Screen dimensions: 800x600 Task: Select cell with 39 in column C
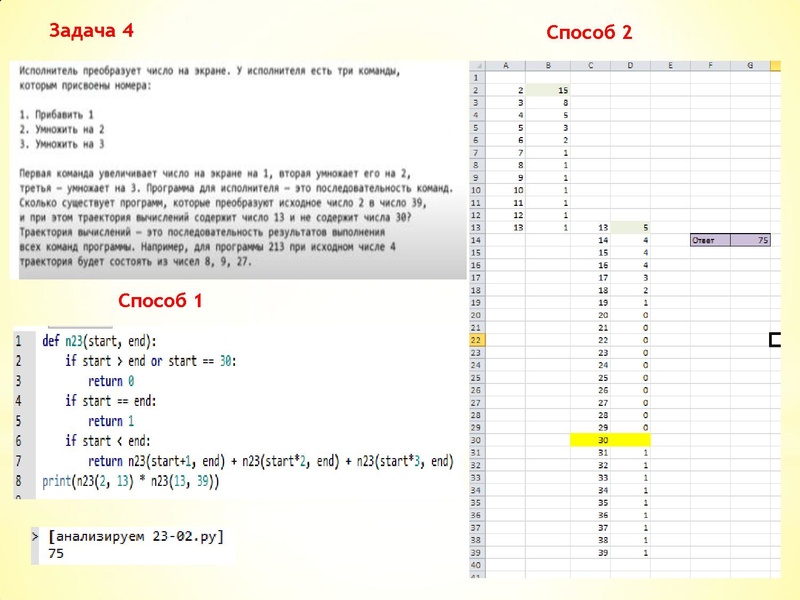(x=601, y=553)
